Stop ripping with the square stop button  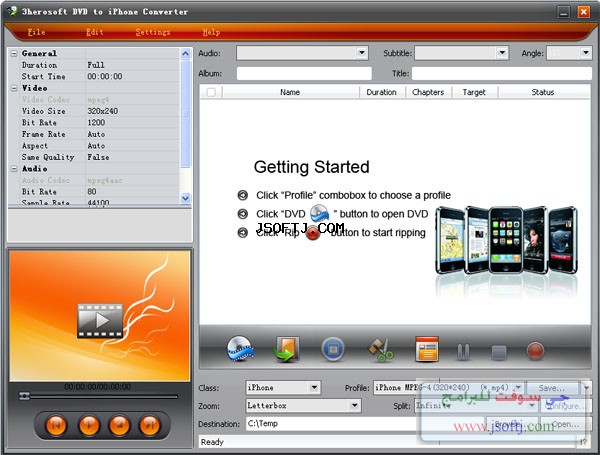tap(499, 352)
